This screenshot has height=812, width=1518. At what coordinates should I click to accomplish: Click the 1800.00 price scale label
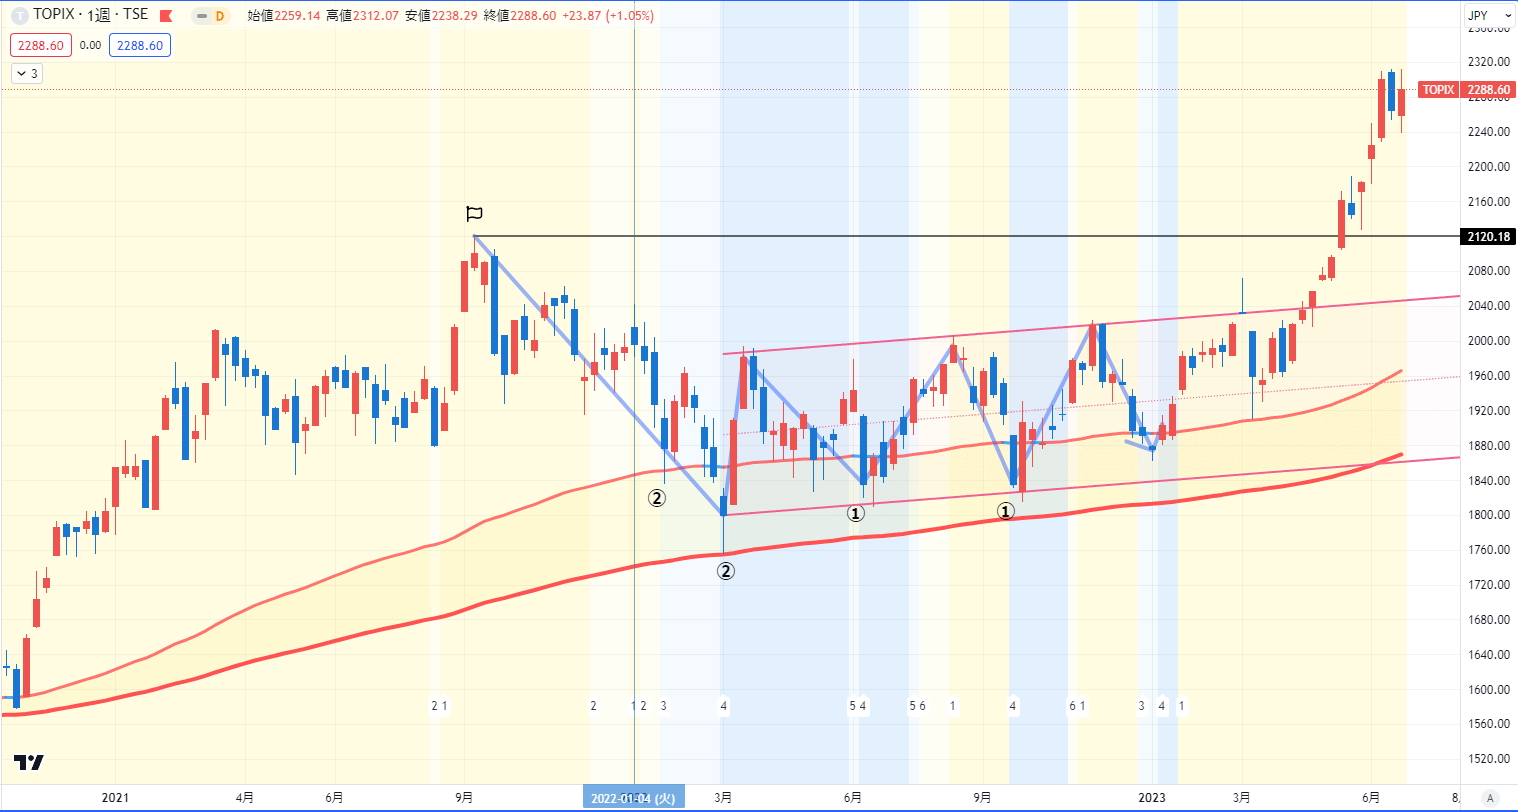coord(1487,515)
